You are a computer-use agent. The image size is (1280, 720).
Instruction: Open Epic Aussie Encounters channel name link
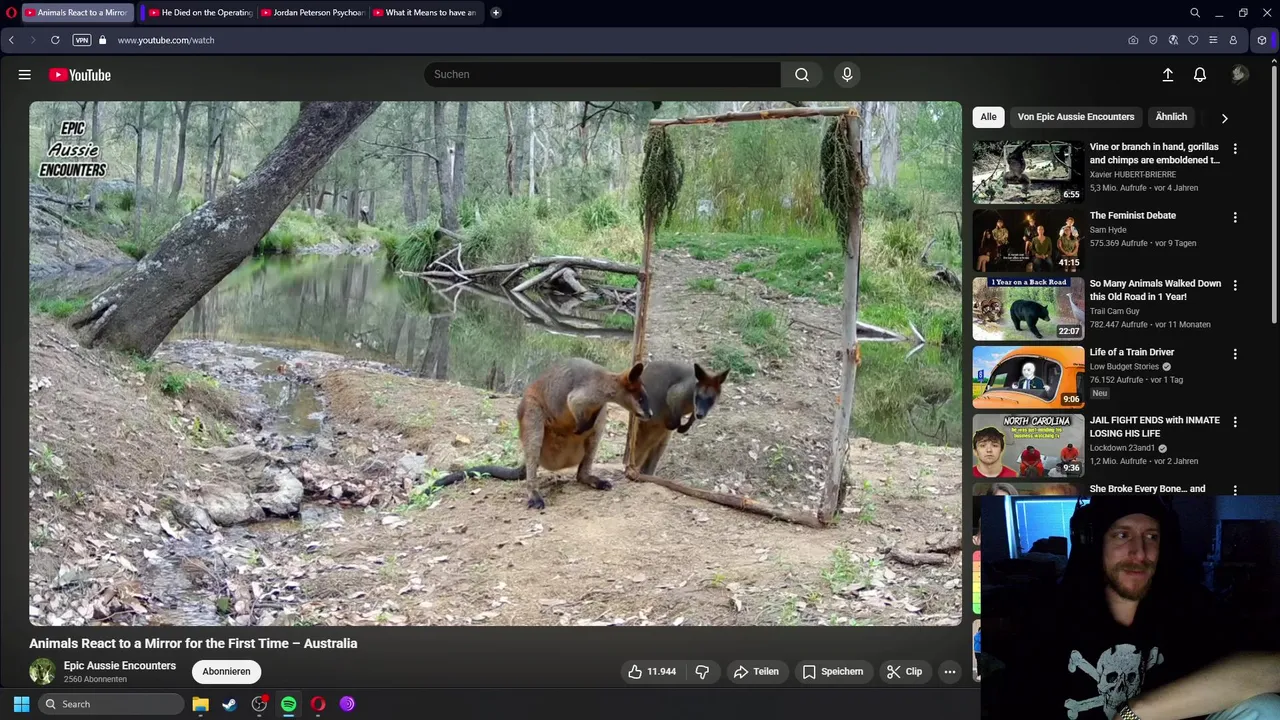point(120,666)
